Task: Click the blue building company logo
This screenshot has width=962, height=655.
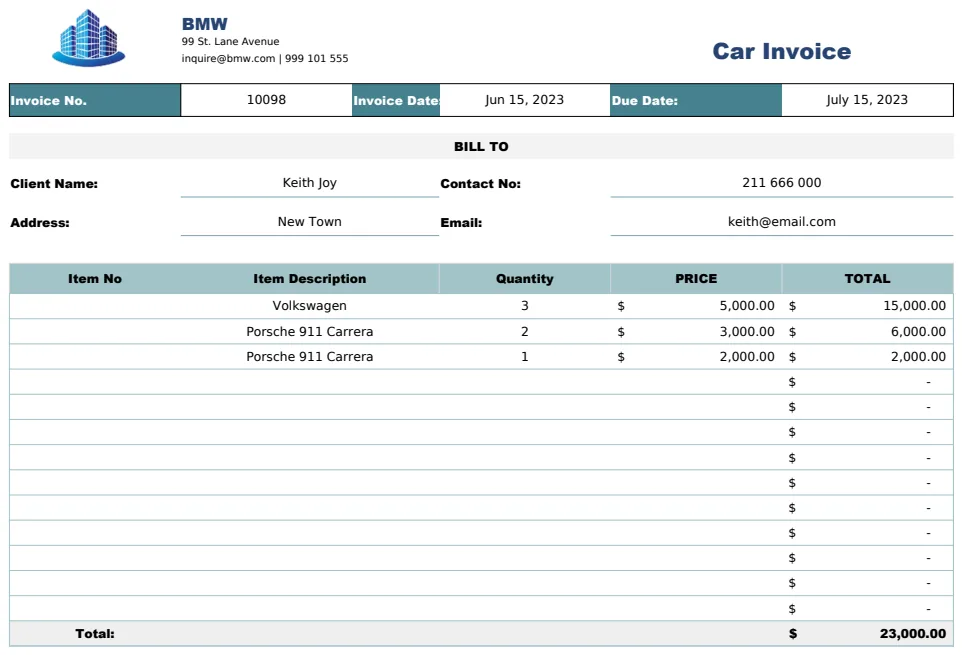Action: (x=89, y=38)
